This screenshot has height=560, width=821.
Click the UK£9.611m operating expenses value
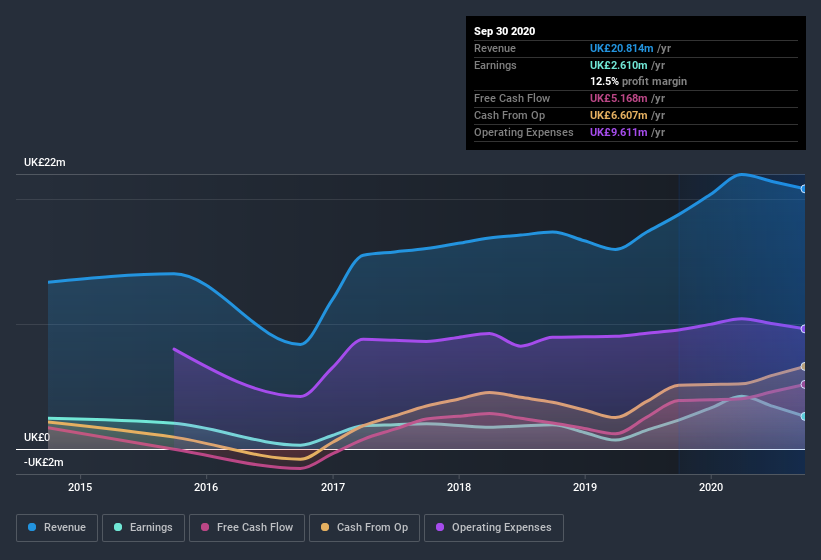[x=619, y=132]
